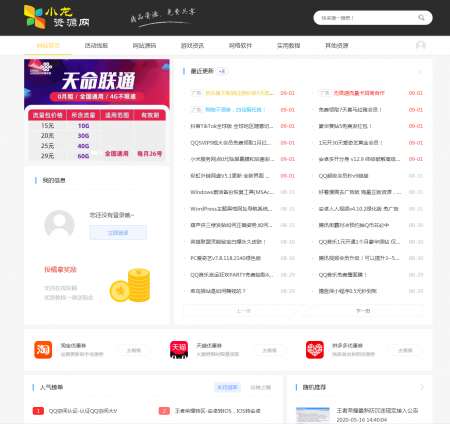This screenshot has width=450, height=424.
Task: Click the 小龙资源网 site logo
Action: pos(57,17)
